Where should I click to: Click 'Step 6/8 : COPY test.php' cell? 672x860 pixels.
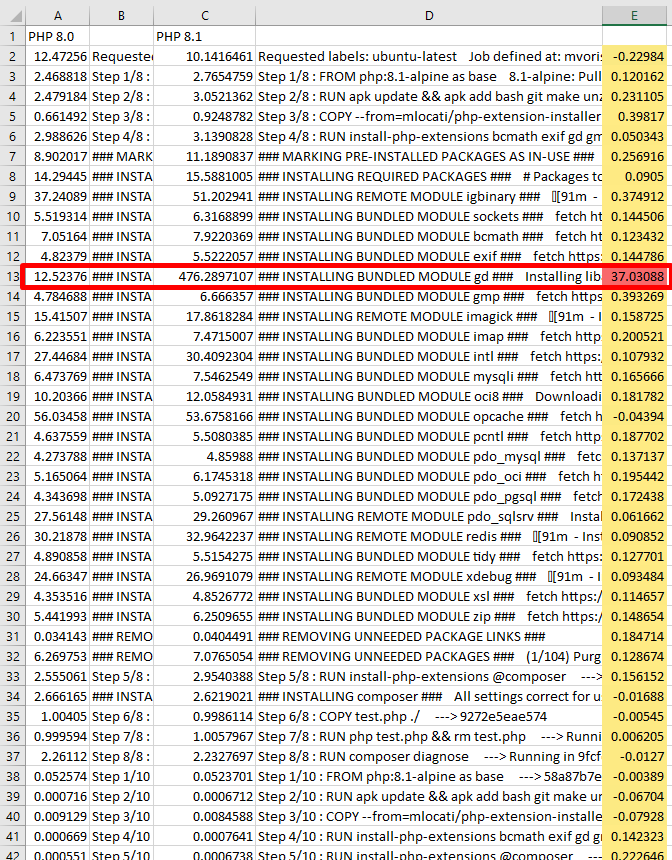[x=429, y=716]
